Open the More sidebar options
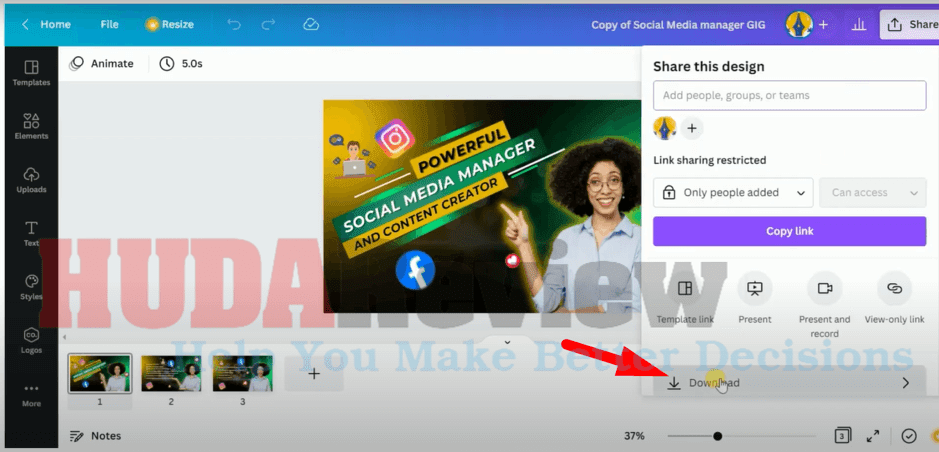939x452 pixels. click(x=31, y=394)
